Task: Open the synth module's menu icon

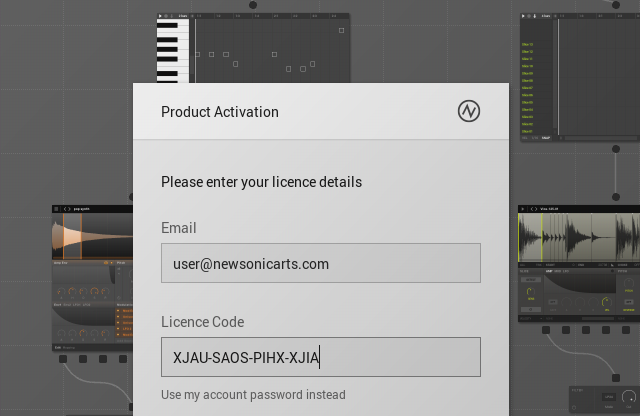Action: (x=56, y=209)
